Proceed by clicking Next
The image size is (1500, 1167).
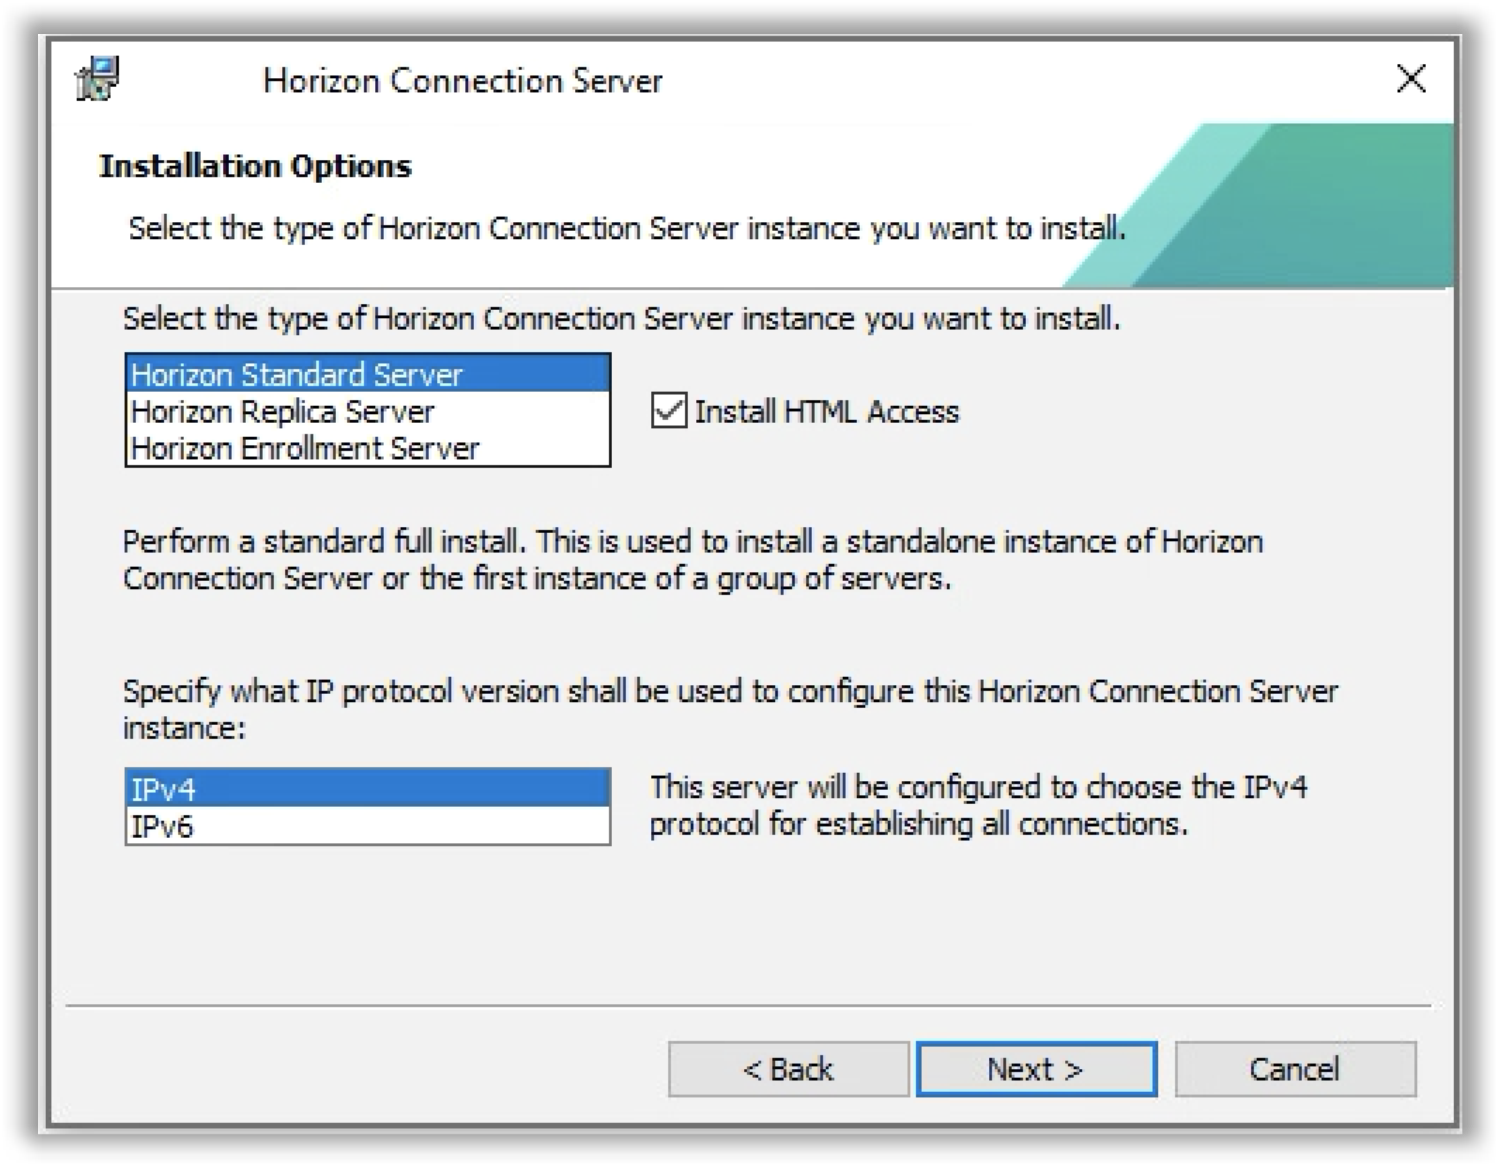point(1036,1069)
